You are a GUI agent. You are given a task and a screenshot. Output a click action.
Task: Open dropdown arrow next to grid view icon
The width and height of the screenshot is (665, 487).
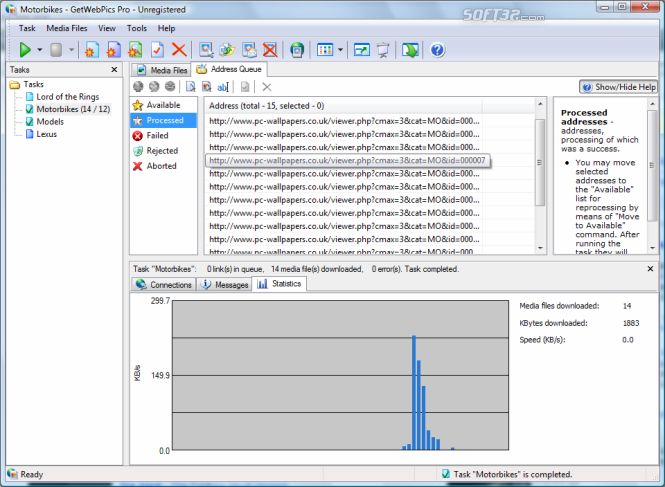tap(340, 50)
